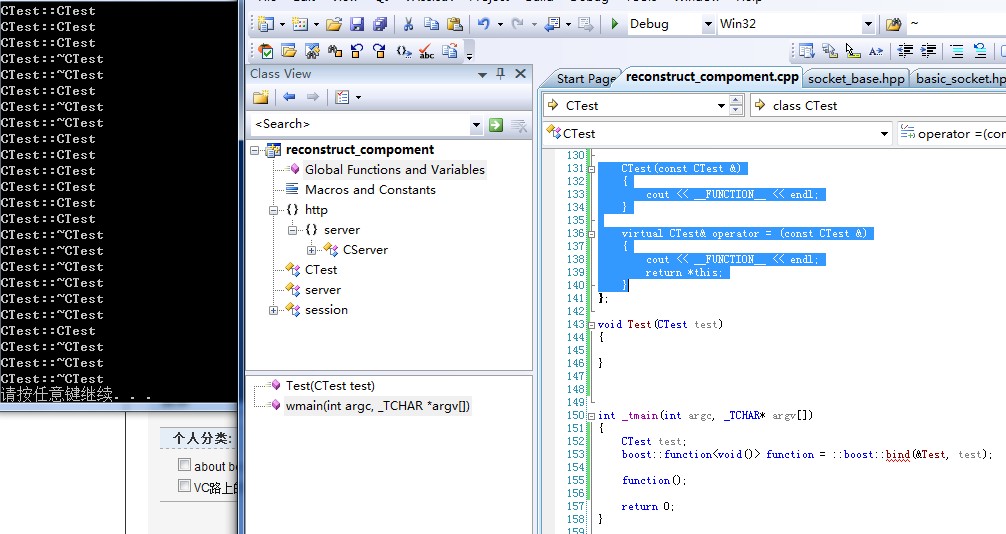This screenshot has width=1006, height=534.
Task: Open the Class View Search dropdown arrow
Action: coord(476,125)
